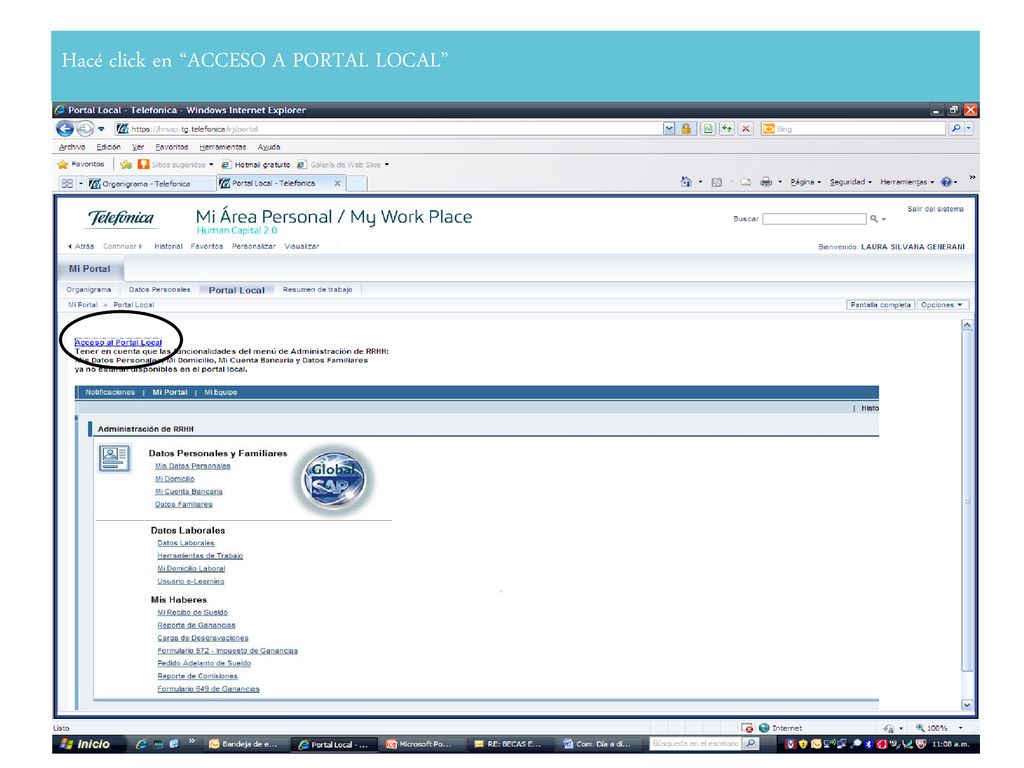The image size is (1024, 768).
Task: Click the page scrollbar down arrow
Action: pyautogui.click(x=967, y=705)
